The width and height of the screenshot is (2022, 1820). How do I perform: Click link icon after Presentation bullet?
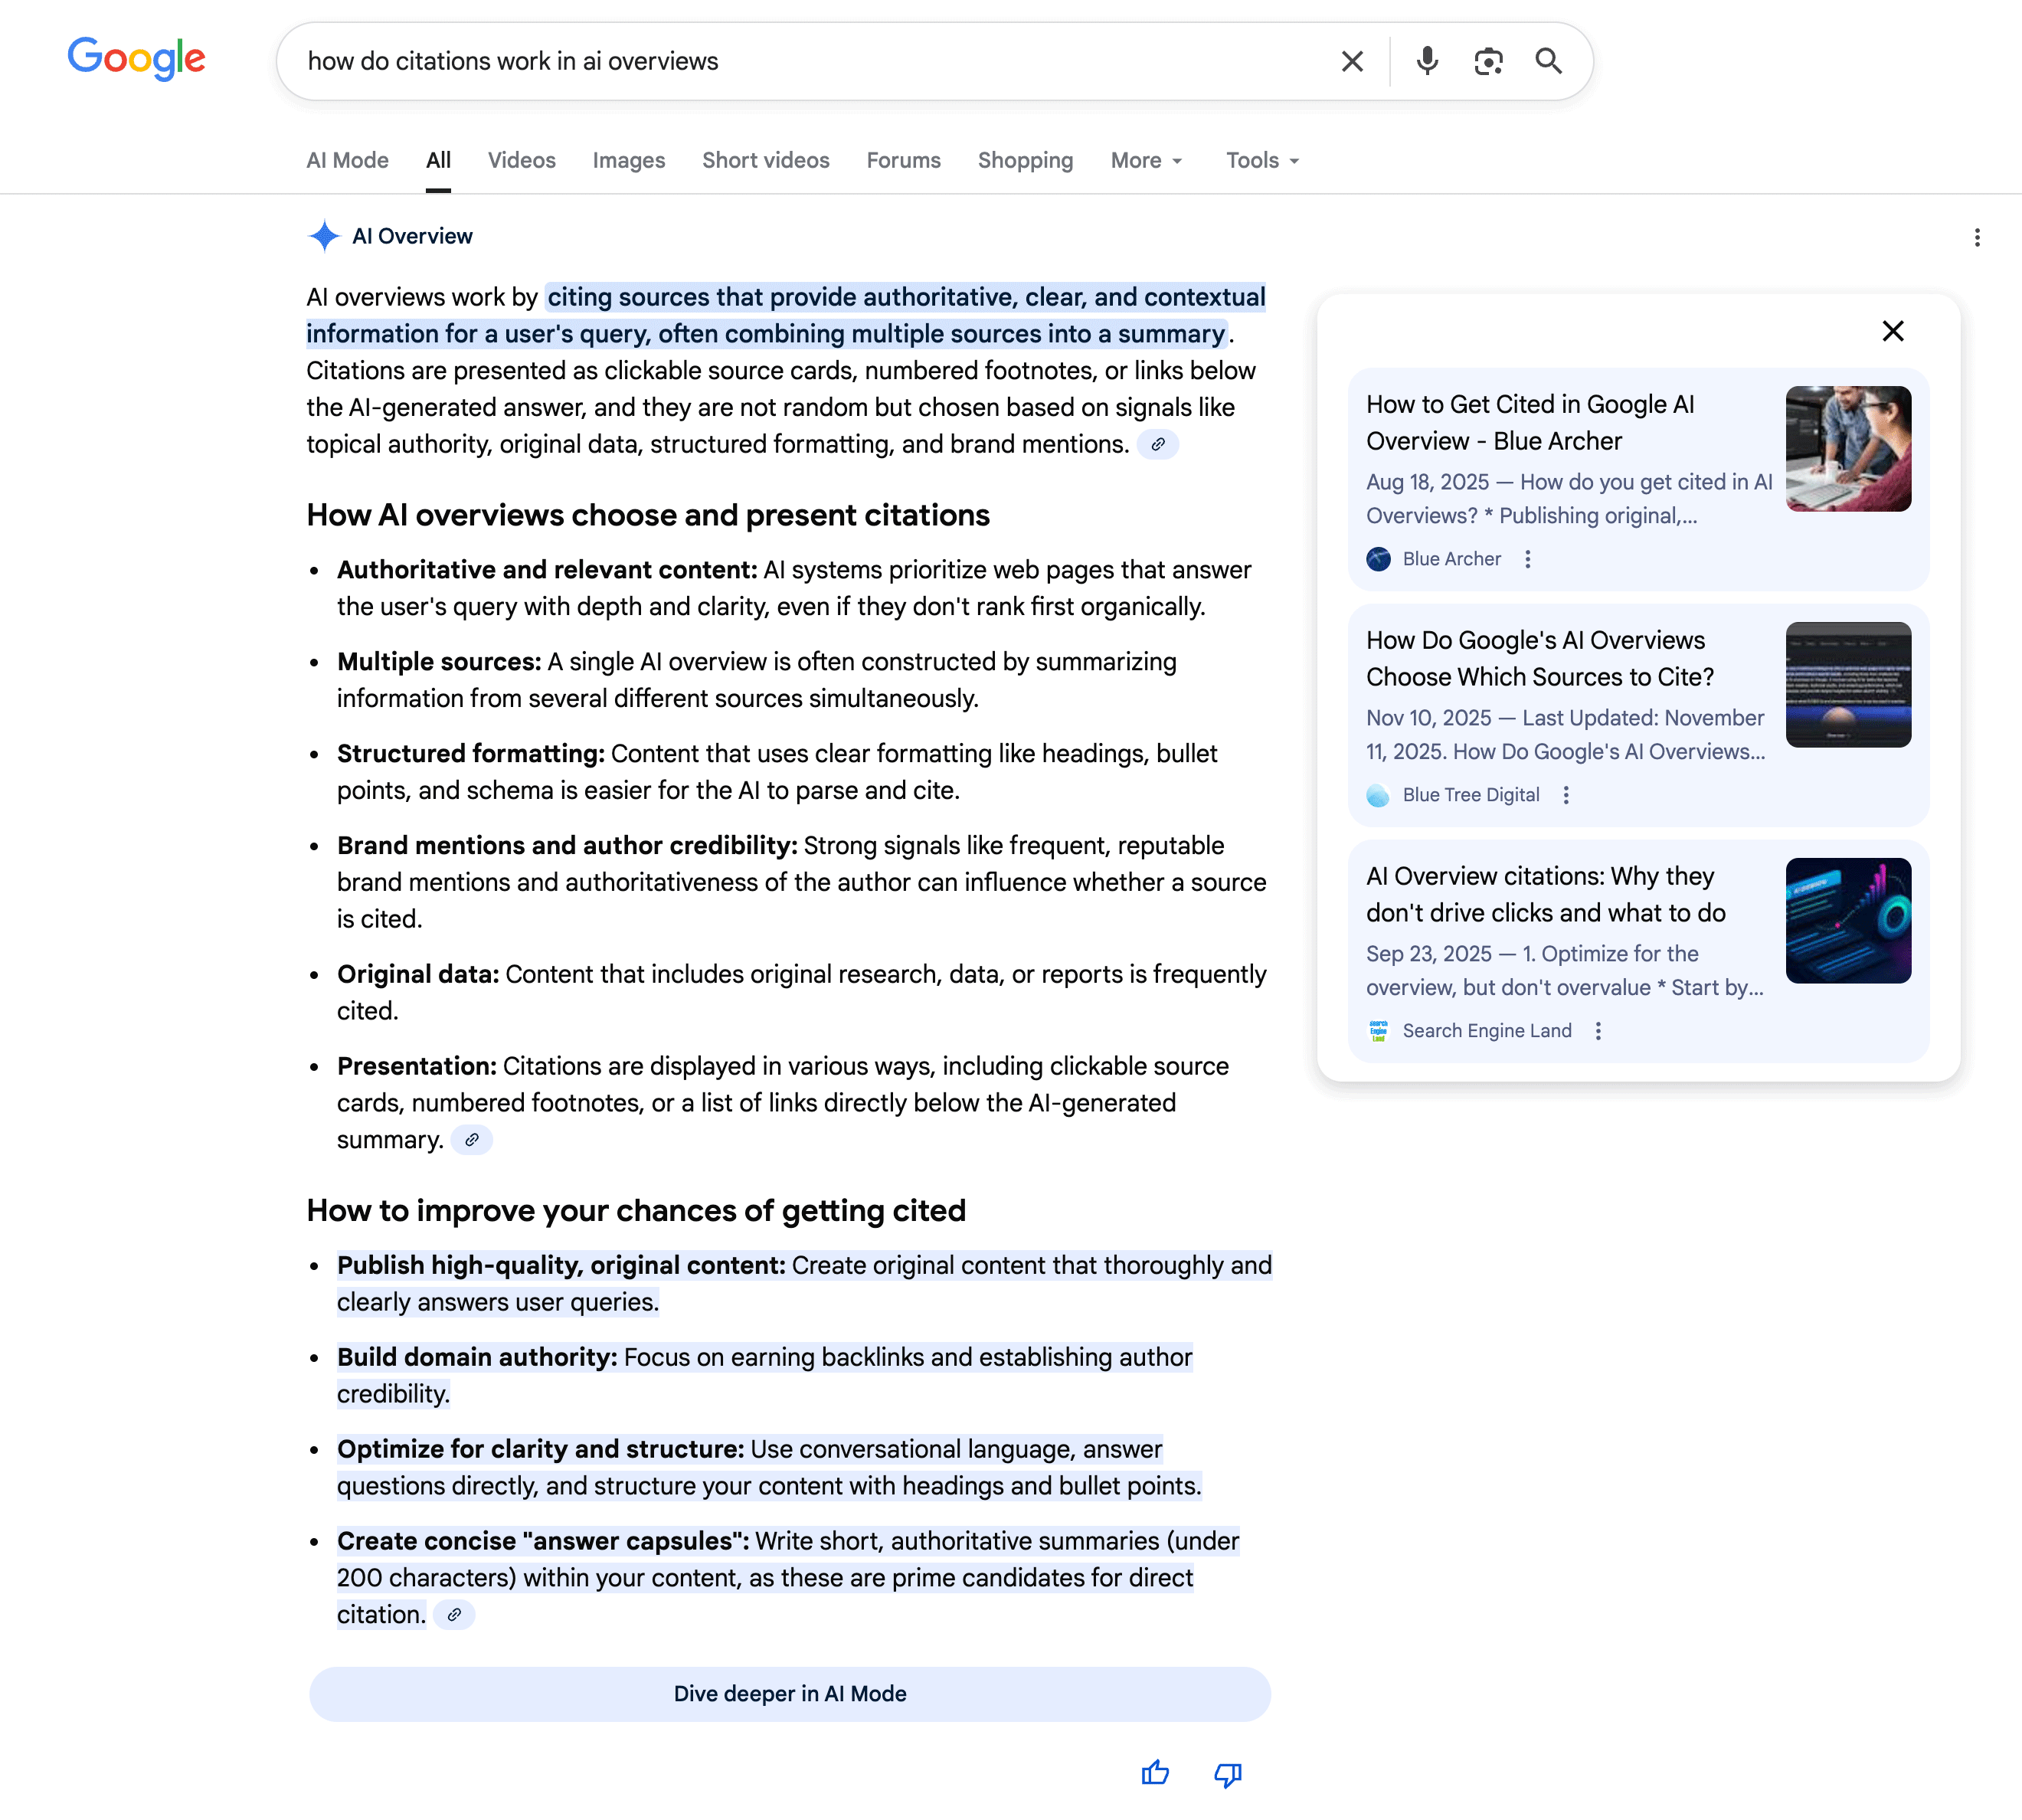[x=471, y=1140]
